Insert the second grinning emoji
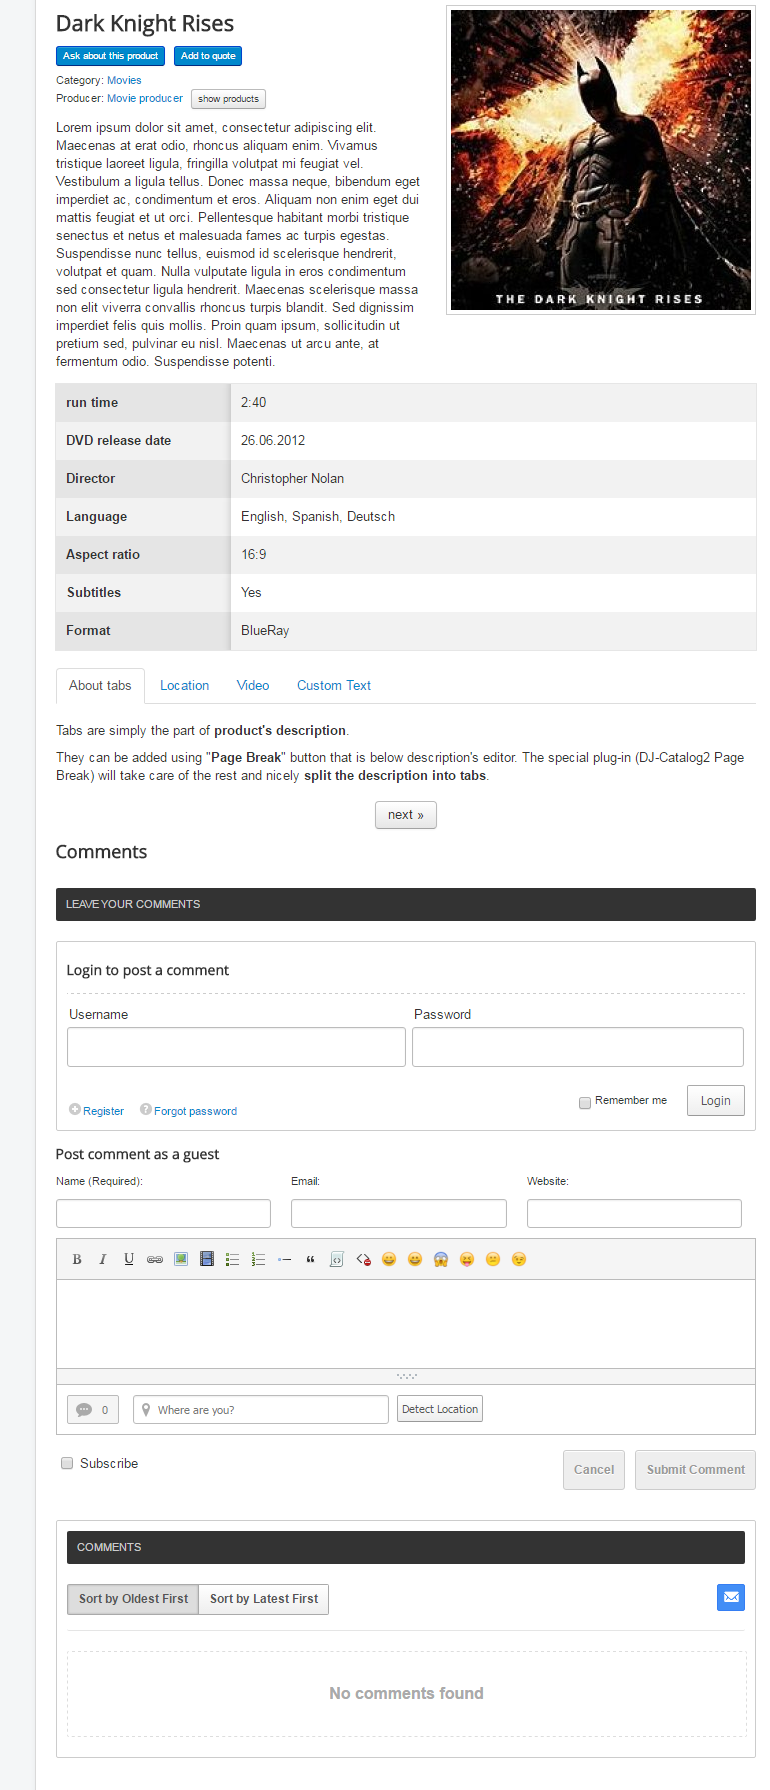Viewport: 770px width, 1790px height. [x=415, y=1259]
